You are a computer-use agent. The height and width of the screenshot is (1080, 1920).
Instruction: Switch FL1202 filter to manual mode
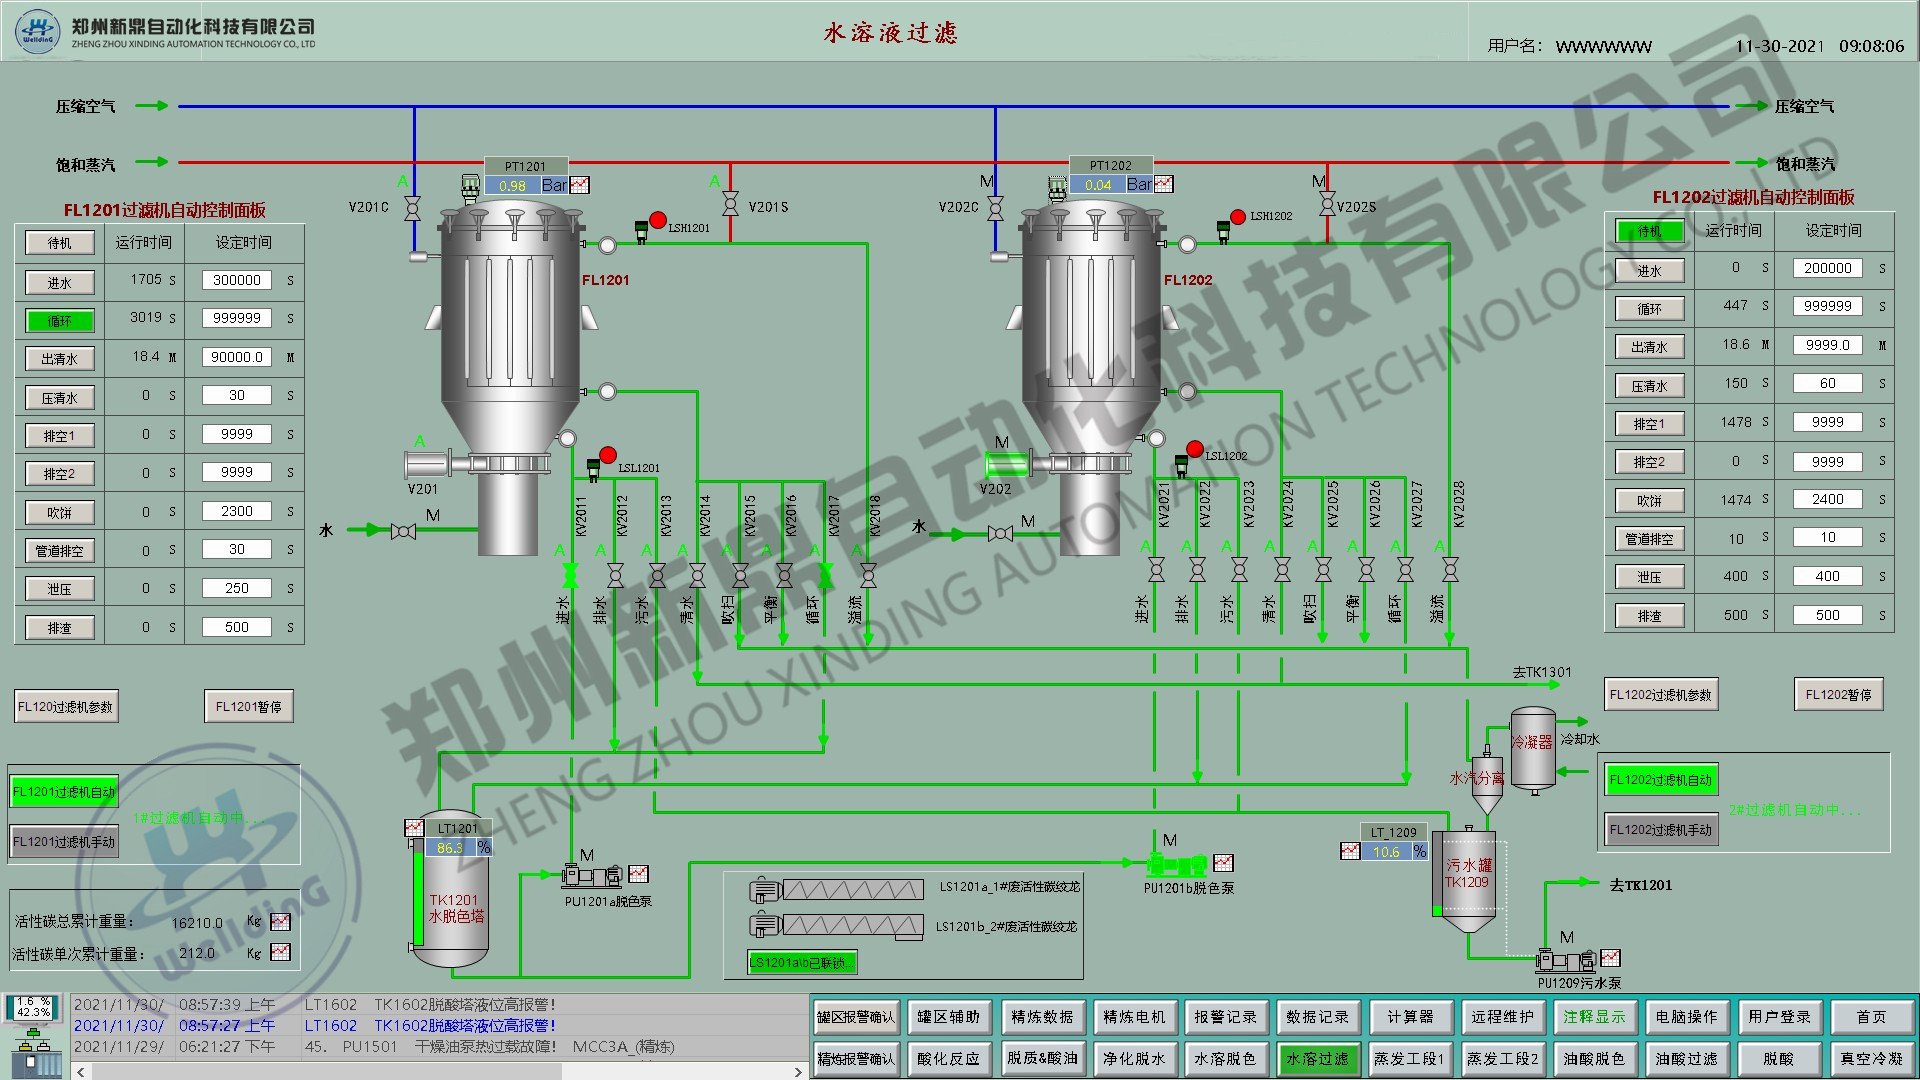[x=1661, y=830]
